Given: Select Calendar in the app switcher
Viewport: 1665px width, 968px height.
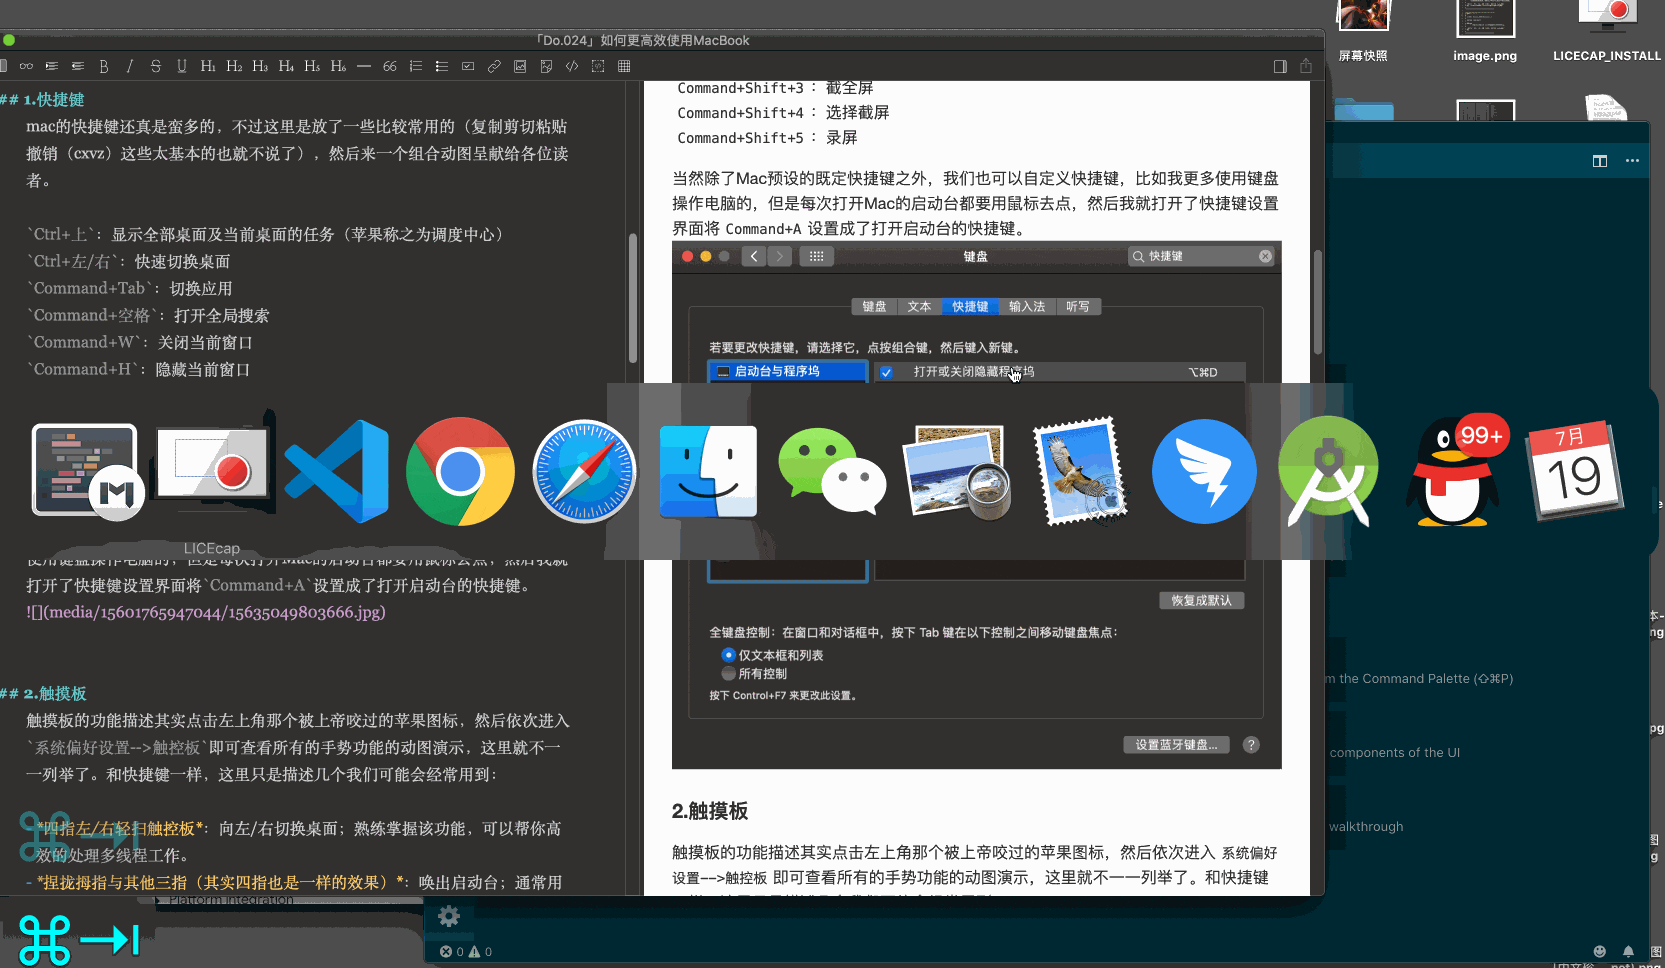Looking at the screenshot, I should (x=1575, y=470).
